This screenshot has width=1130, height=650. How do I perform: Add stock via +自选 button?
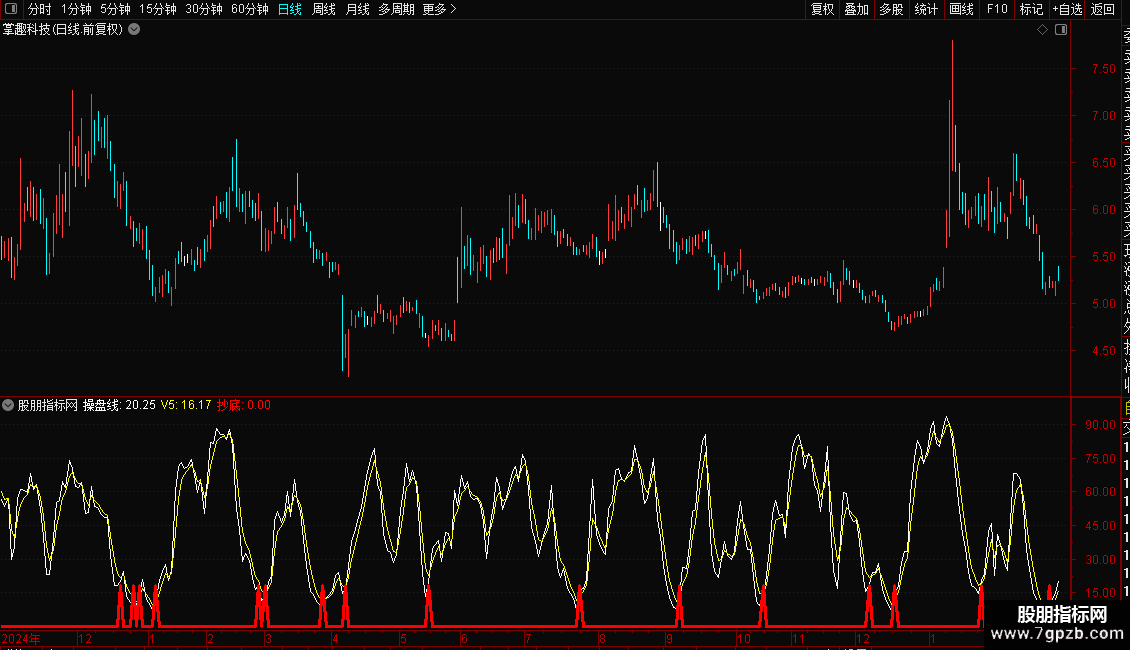(1067, 9)
